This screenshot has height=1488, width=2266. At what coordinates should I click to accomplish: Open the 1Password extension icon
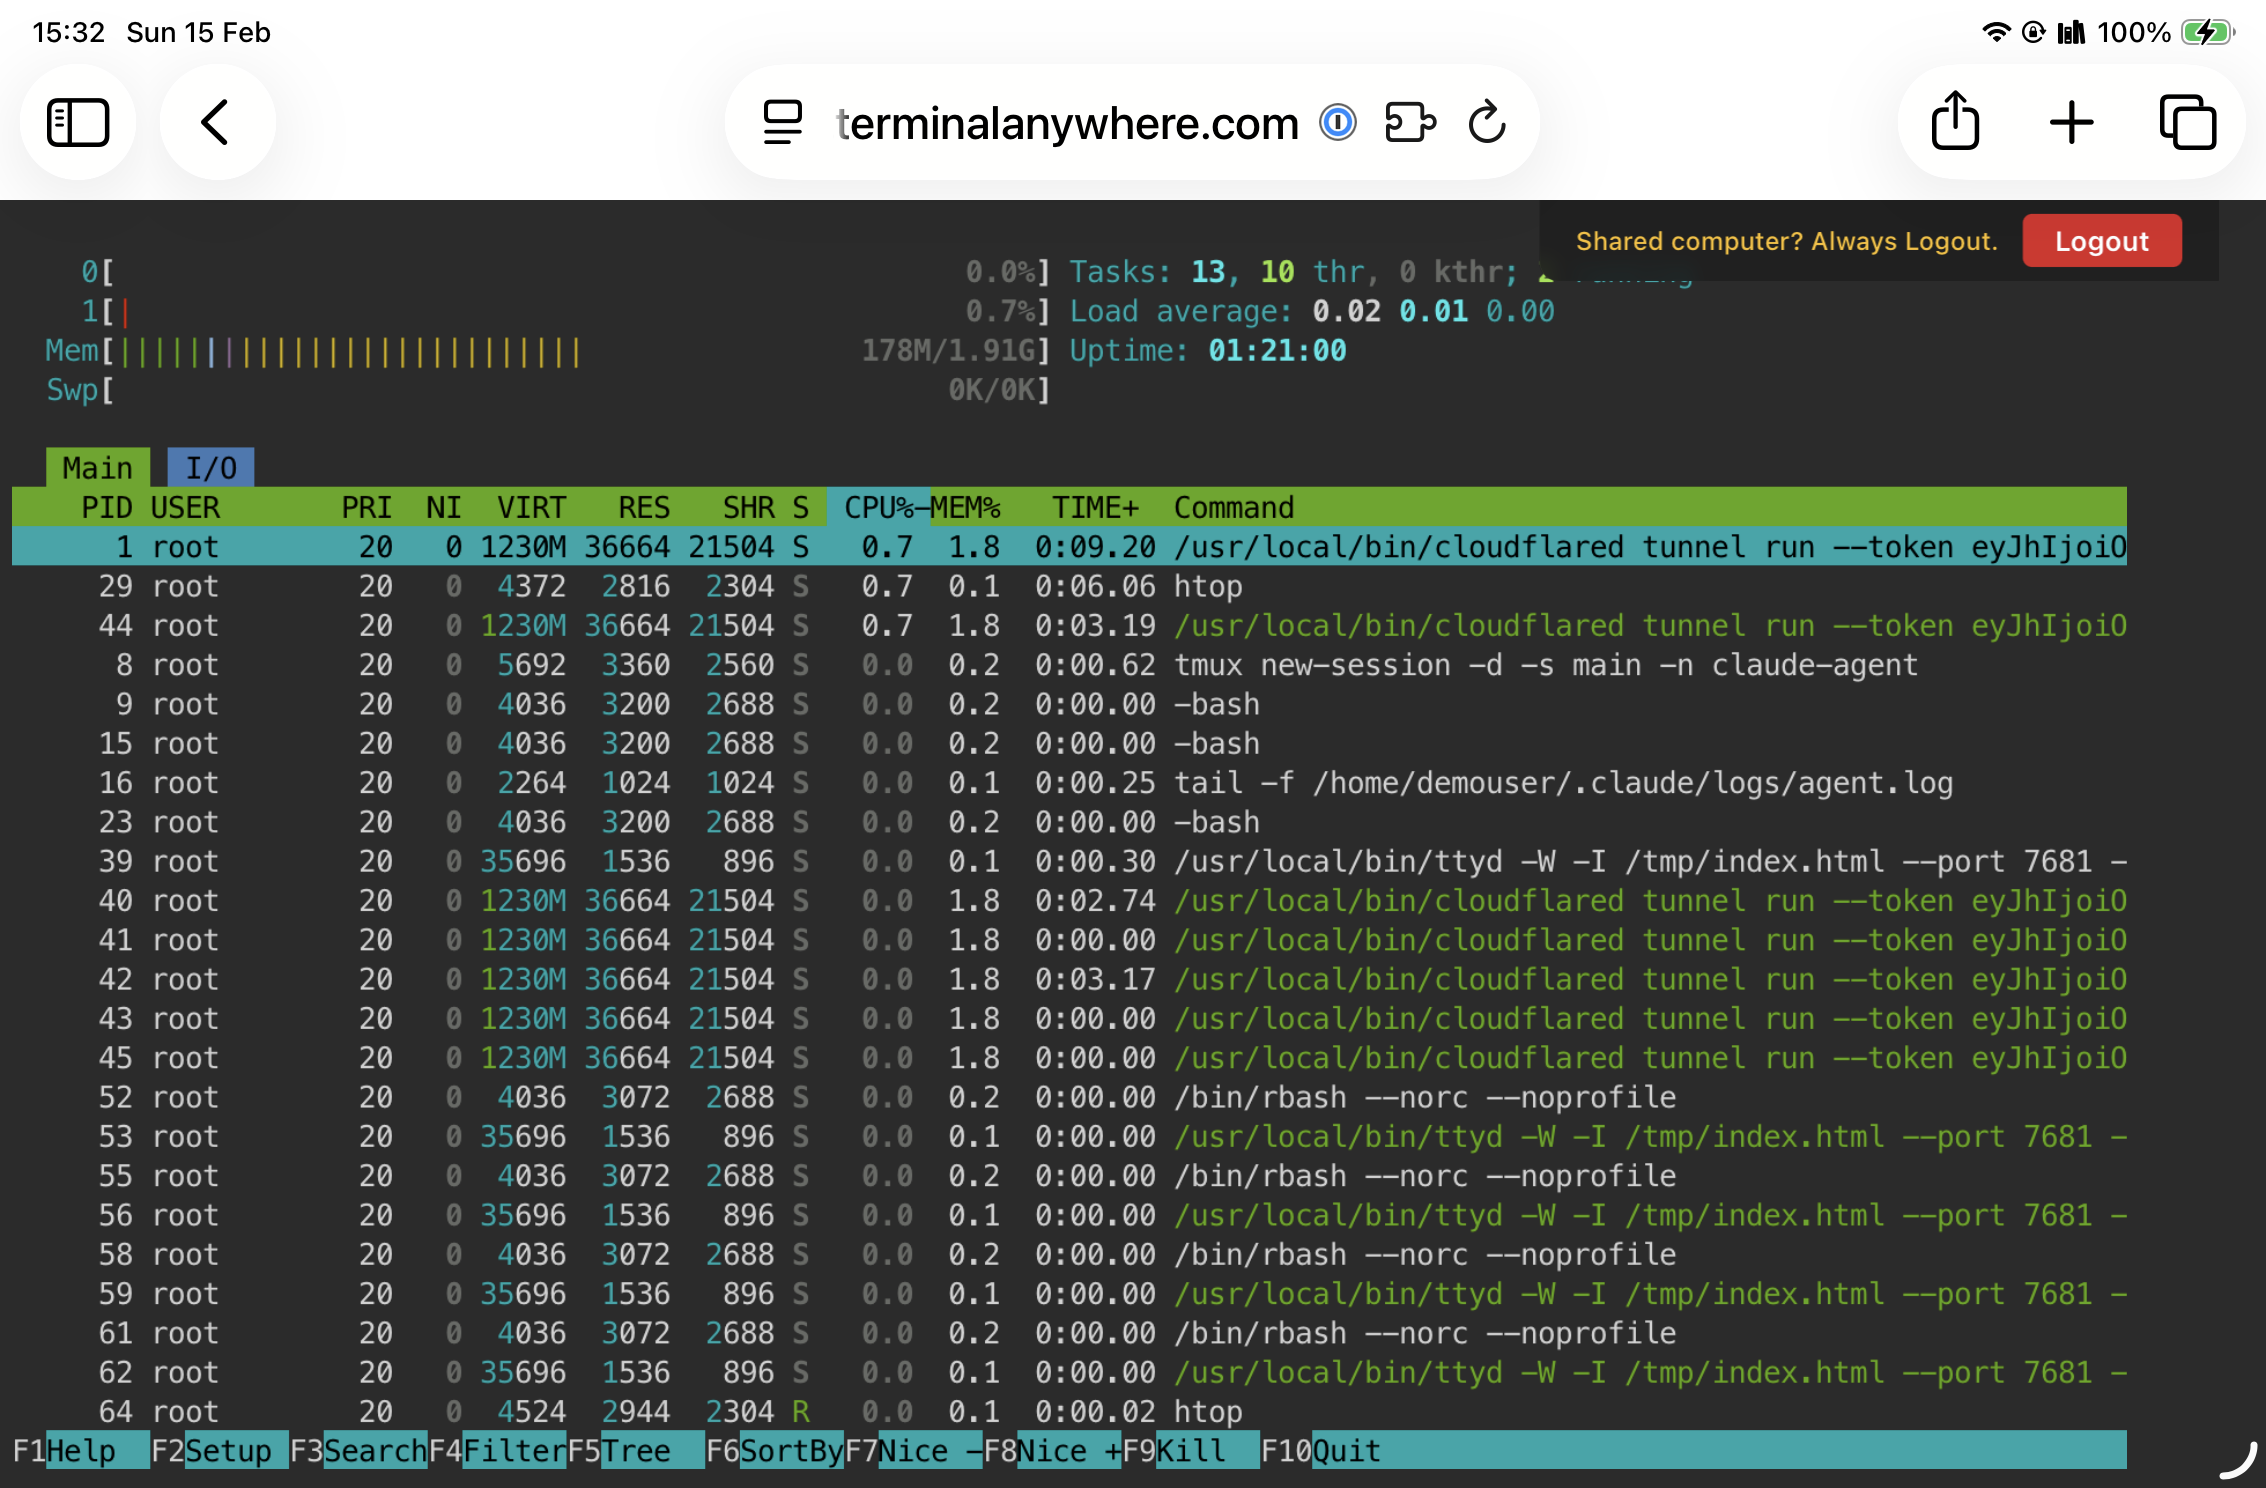1339,123
